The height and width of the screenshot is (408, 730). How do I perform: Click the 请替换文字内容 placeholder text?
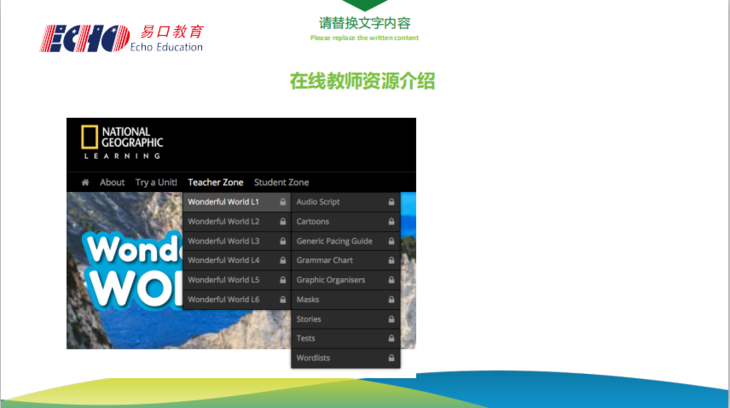(x=364, y=23)
